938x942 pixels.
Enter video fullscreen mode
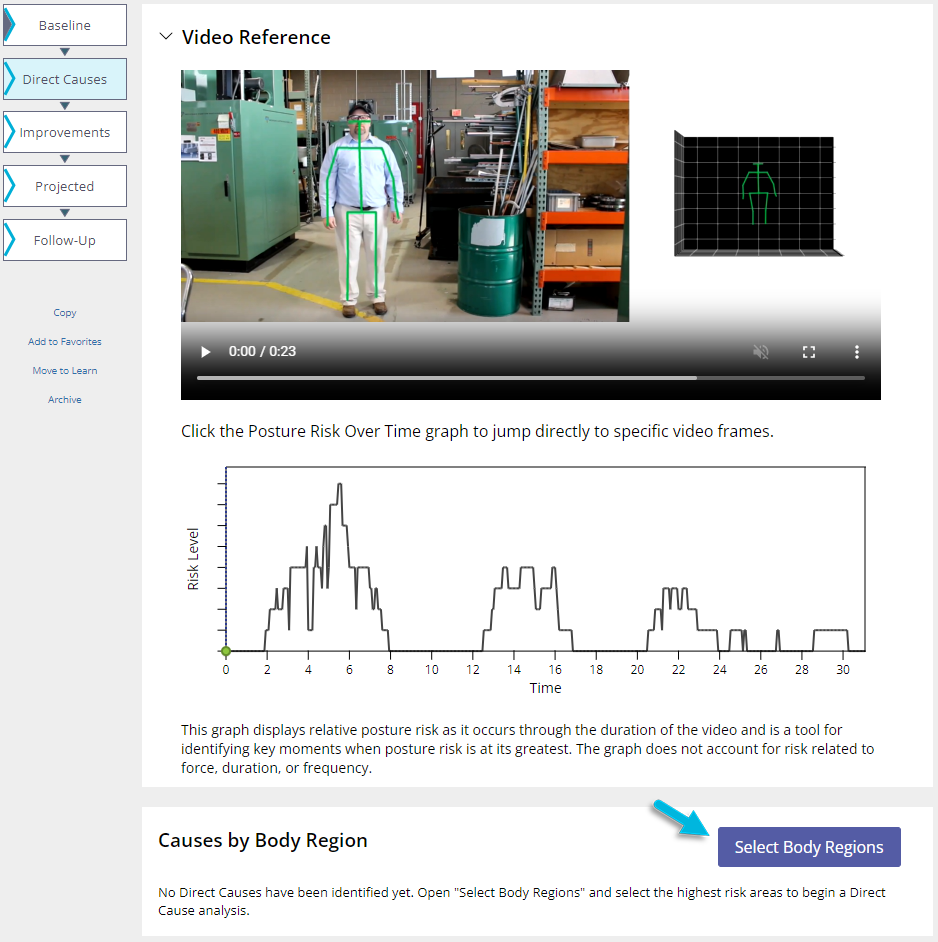click(x=809, y=352)
